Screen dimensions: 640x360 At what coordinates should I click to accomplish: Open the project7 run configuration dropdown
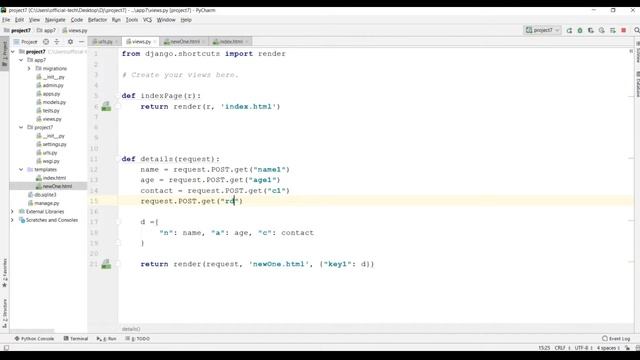542,30
